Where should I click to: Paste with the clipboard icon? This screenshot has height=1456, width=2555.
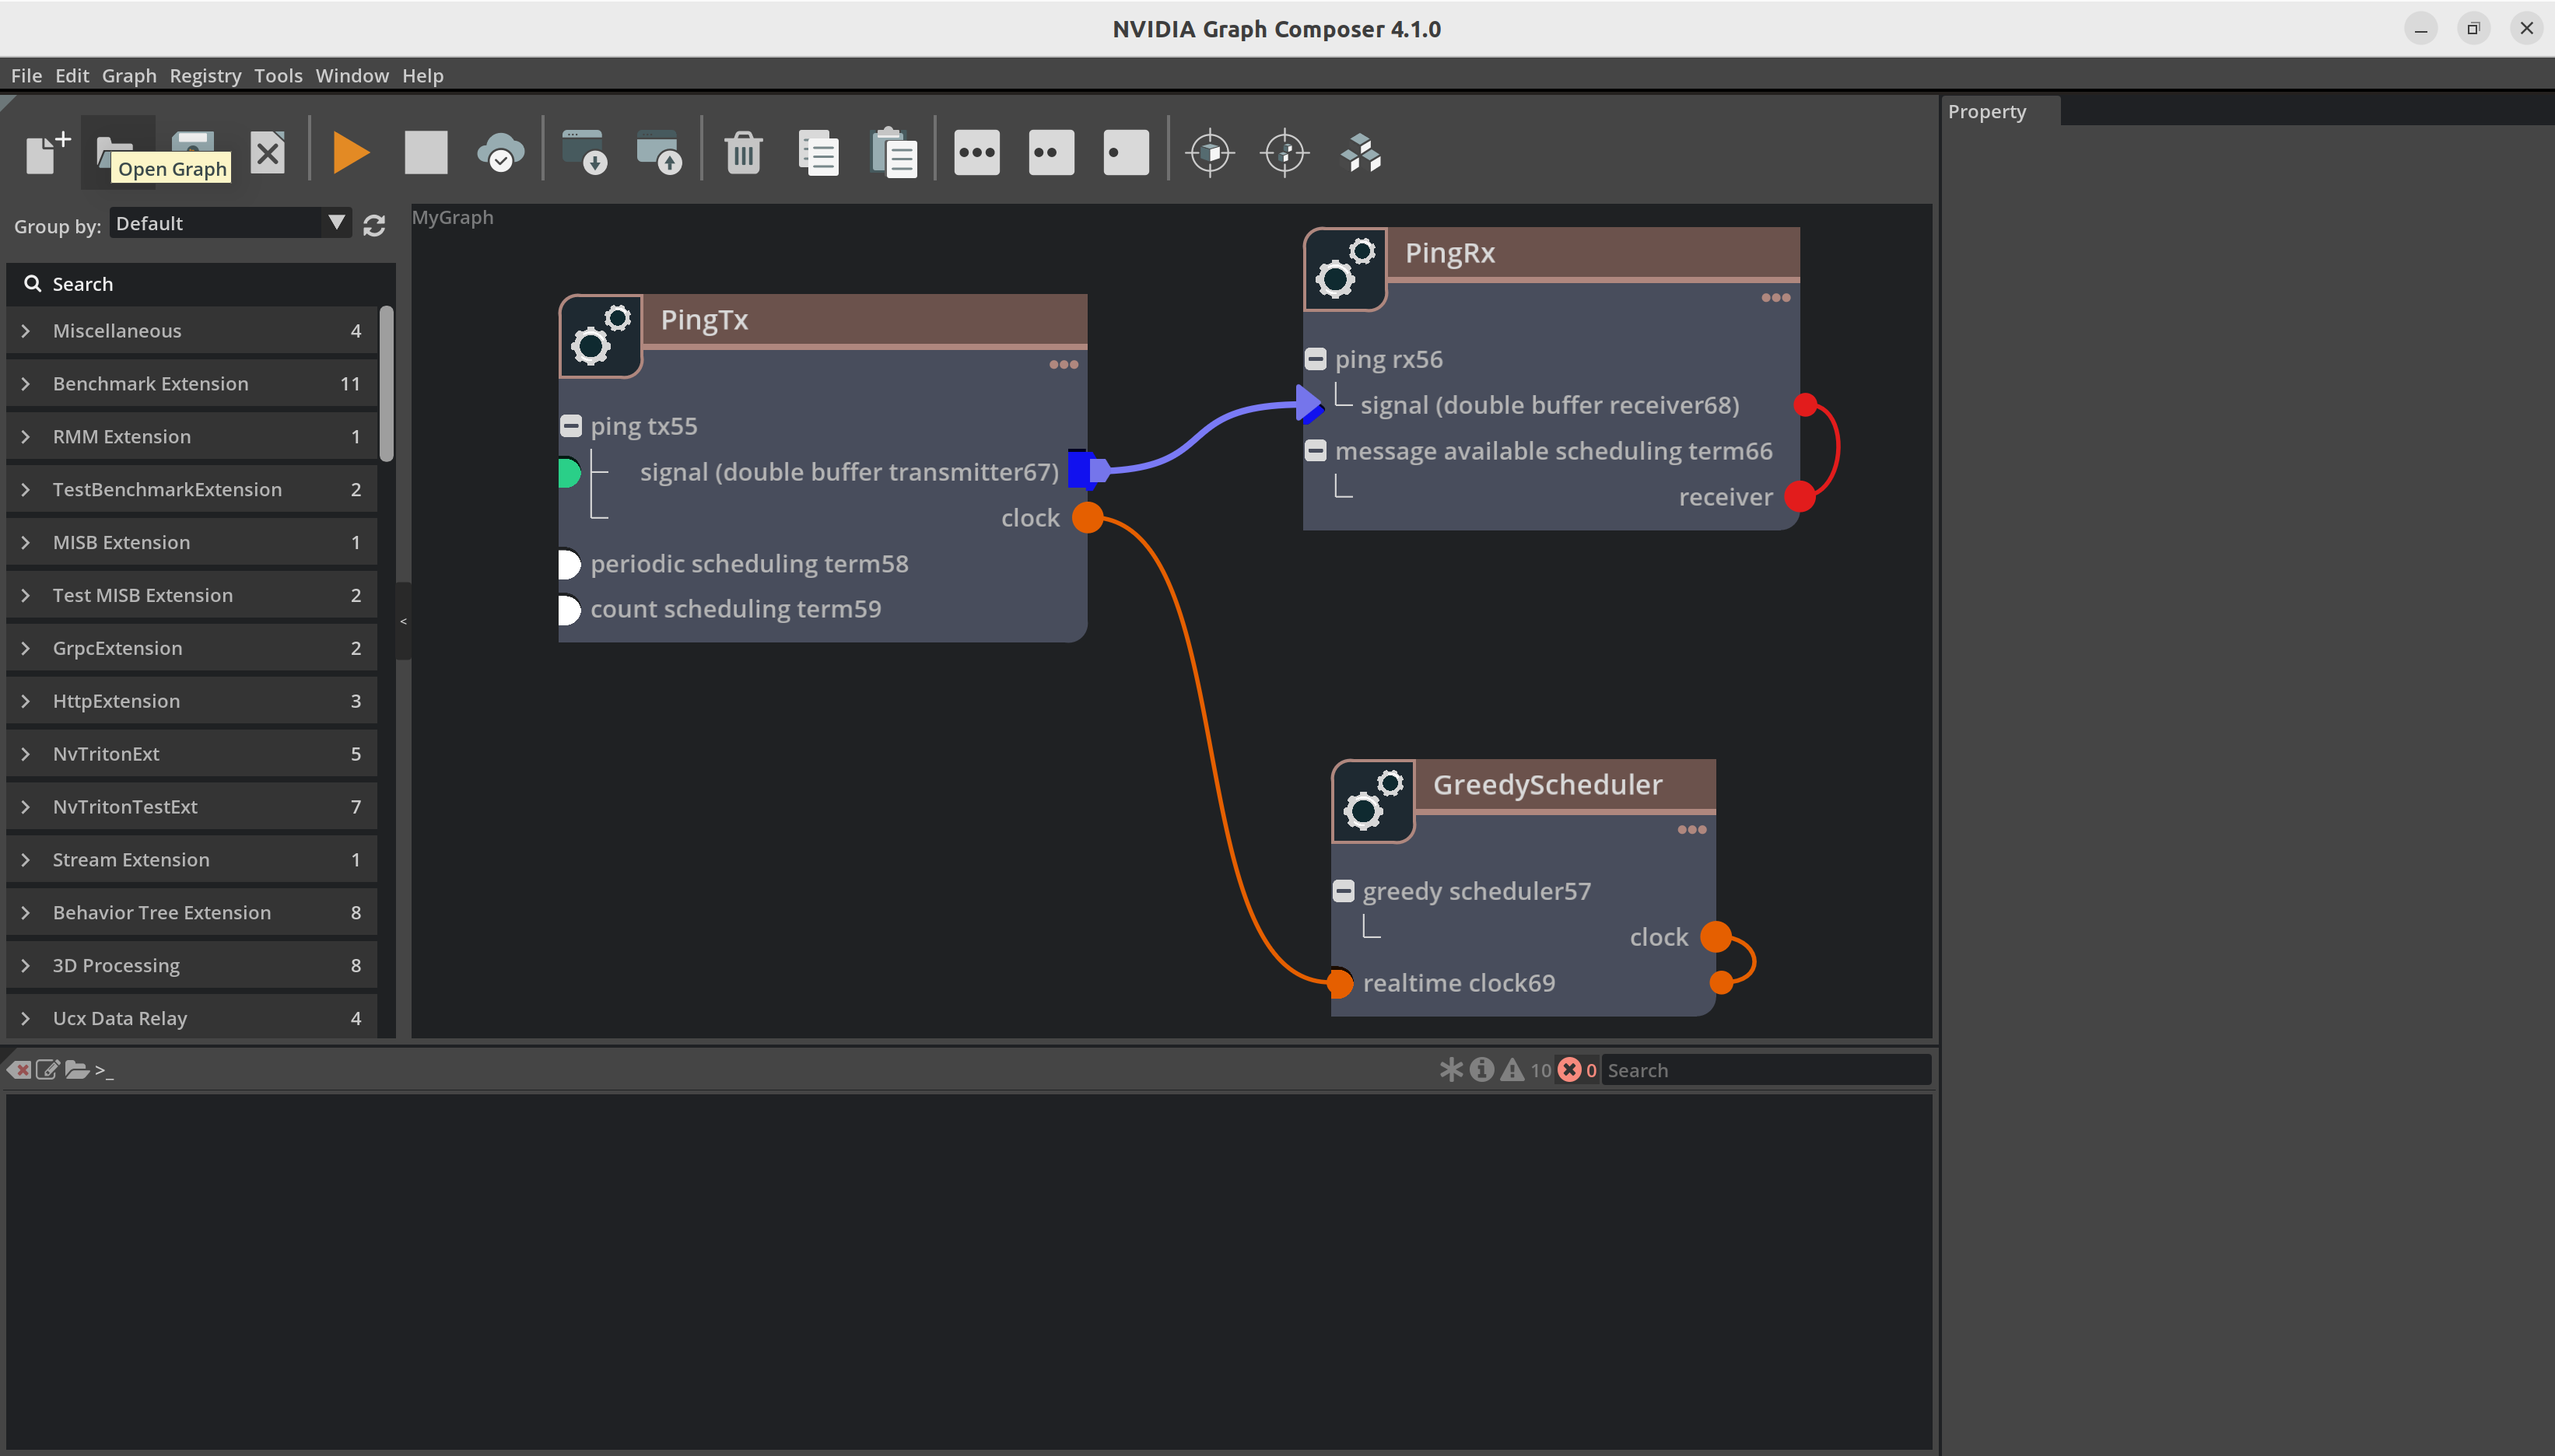pyautogui.click(x=893, y=153)
